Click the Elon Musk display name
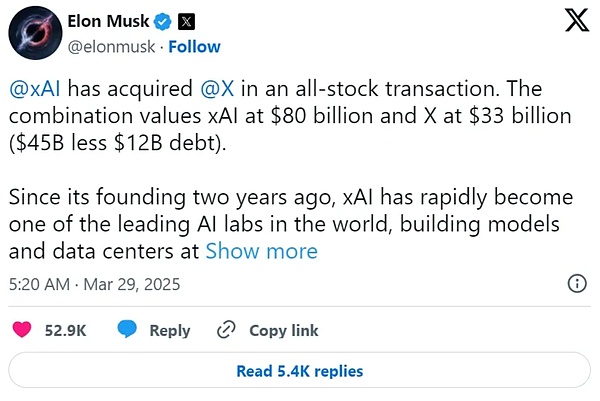The width and height of the screenshot is (600, 401). pos(107,21)
